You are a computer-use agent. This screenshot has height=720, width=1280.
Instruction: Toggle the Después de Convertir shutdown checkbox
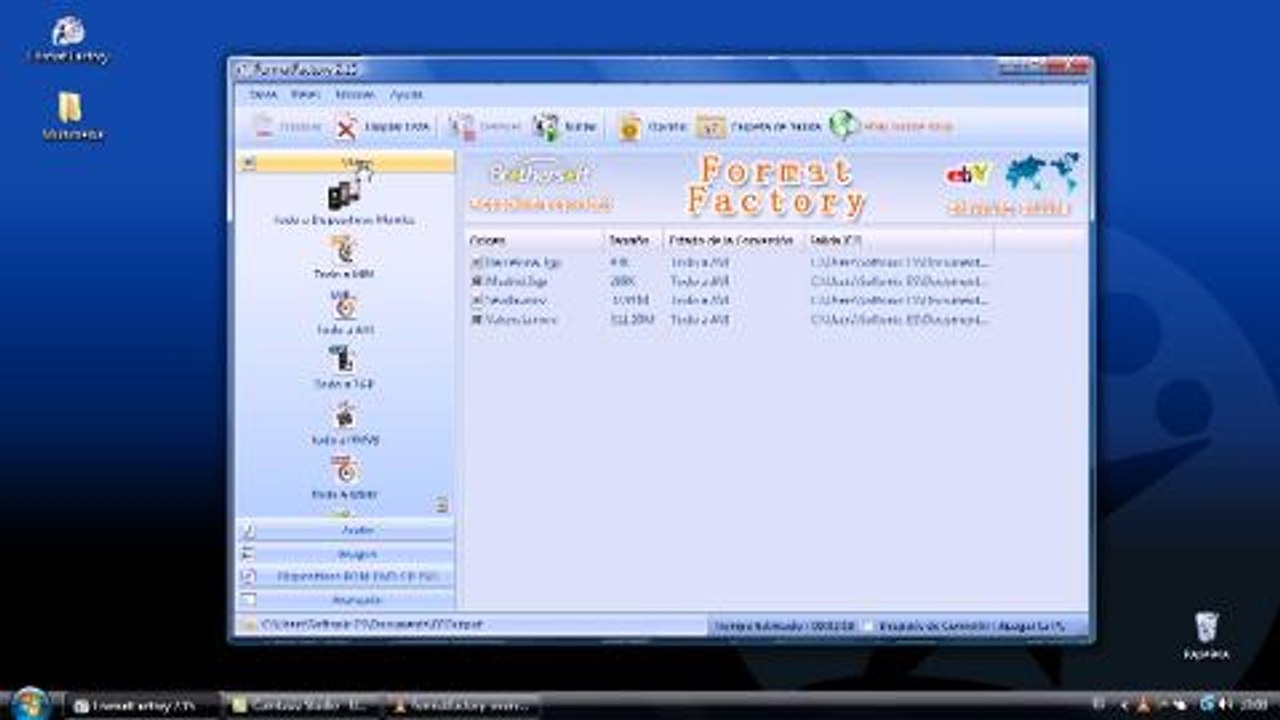[869, 626]
